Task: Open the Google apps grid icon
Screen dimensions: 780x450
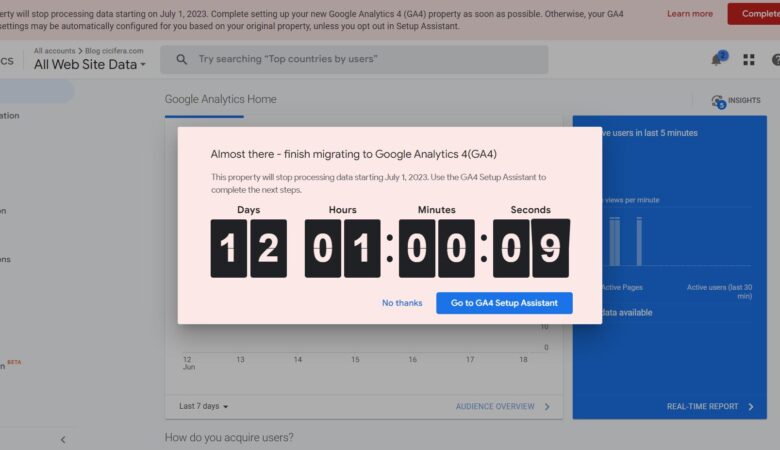Action: coord(748,60)
